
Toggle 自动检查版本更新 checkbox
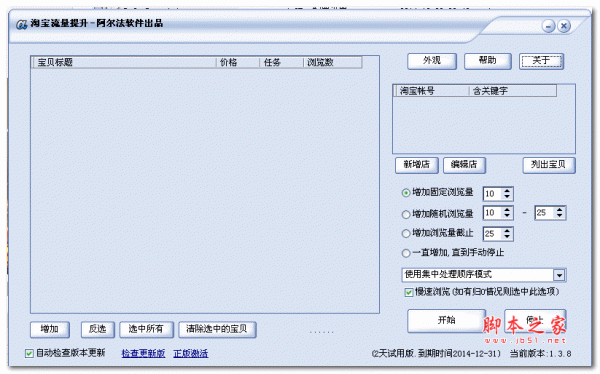click(29, 353)
